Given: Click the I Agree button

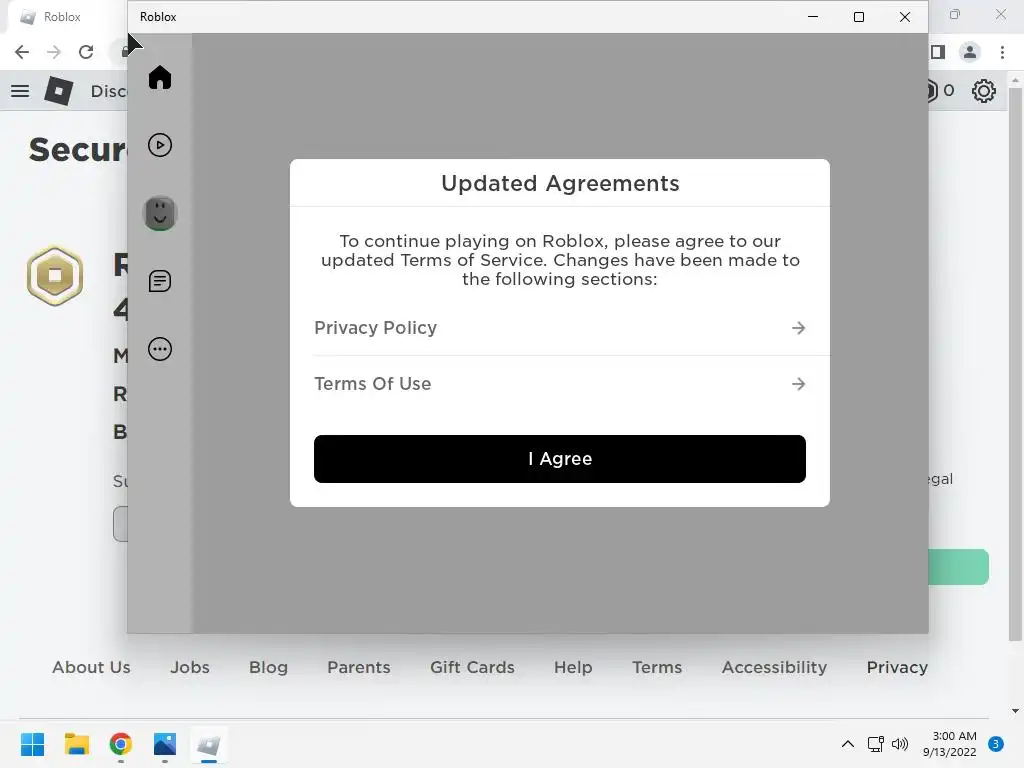Looking at the screenshot, I should coord(560,459).
